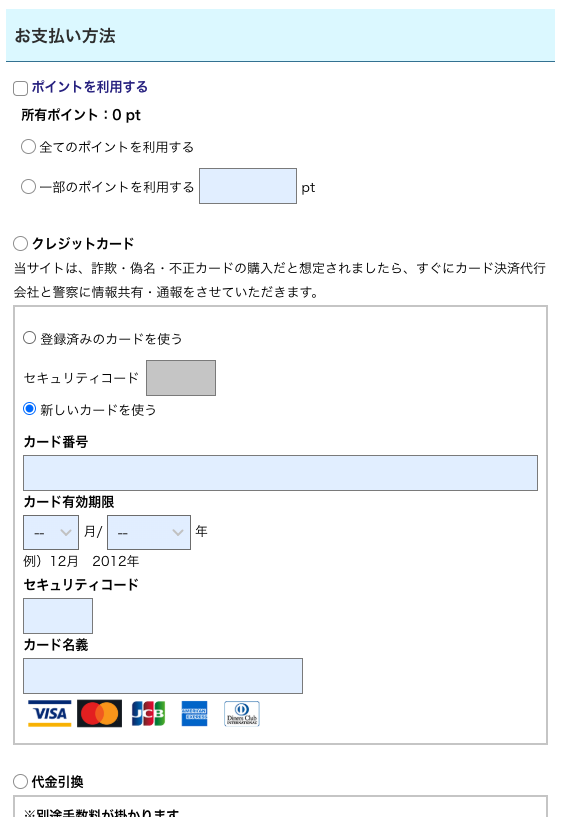Choose クレジットカード payment method
Screen dimensions: 564x817
pyautogui.click(x=20, y=243)
